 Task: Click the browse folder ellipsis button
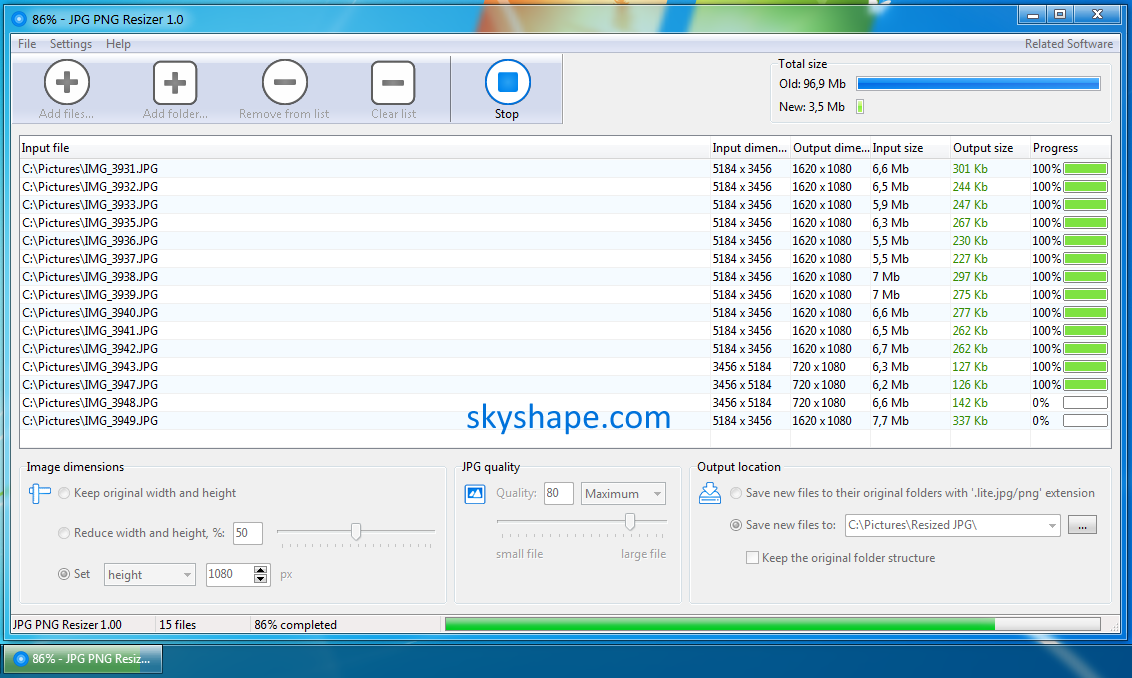pos(1082,525)
